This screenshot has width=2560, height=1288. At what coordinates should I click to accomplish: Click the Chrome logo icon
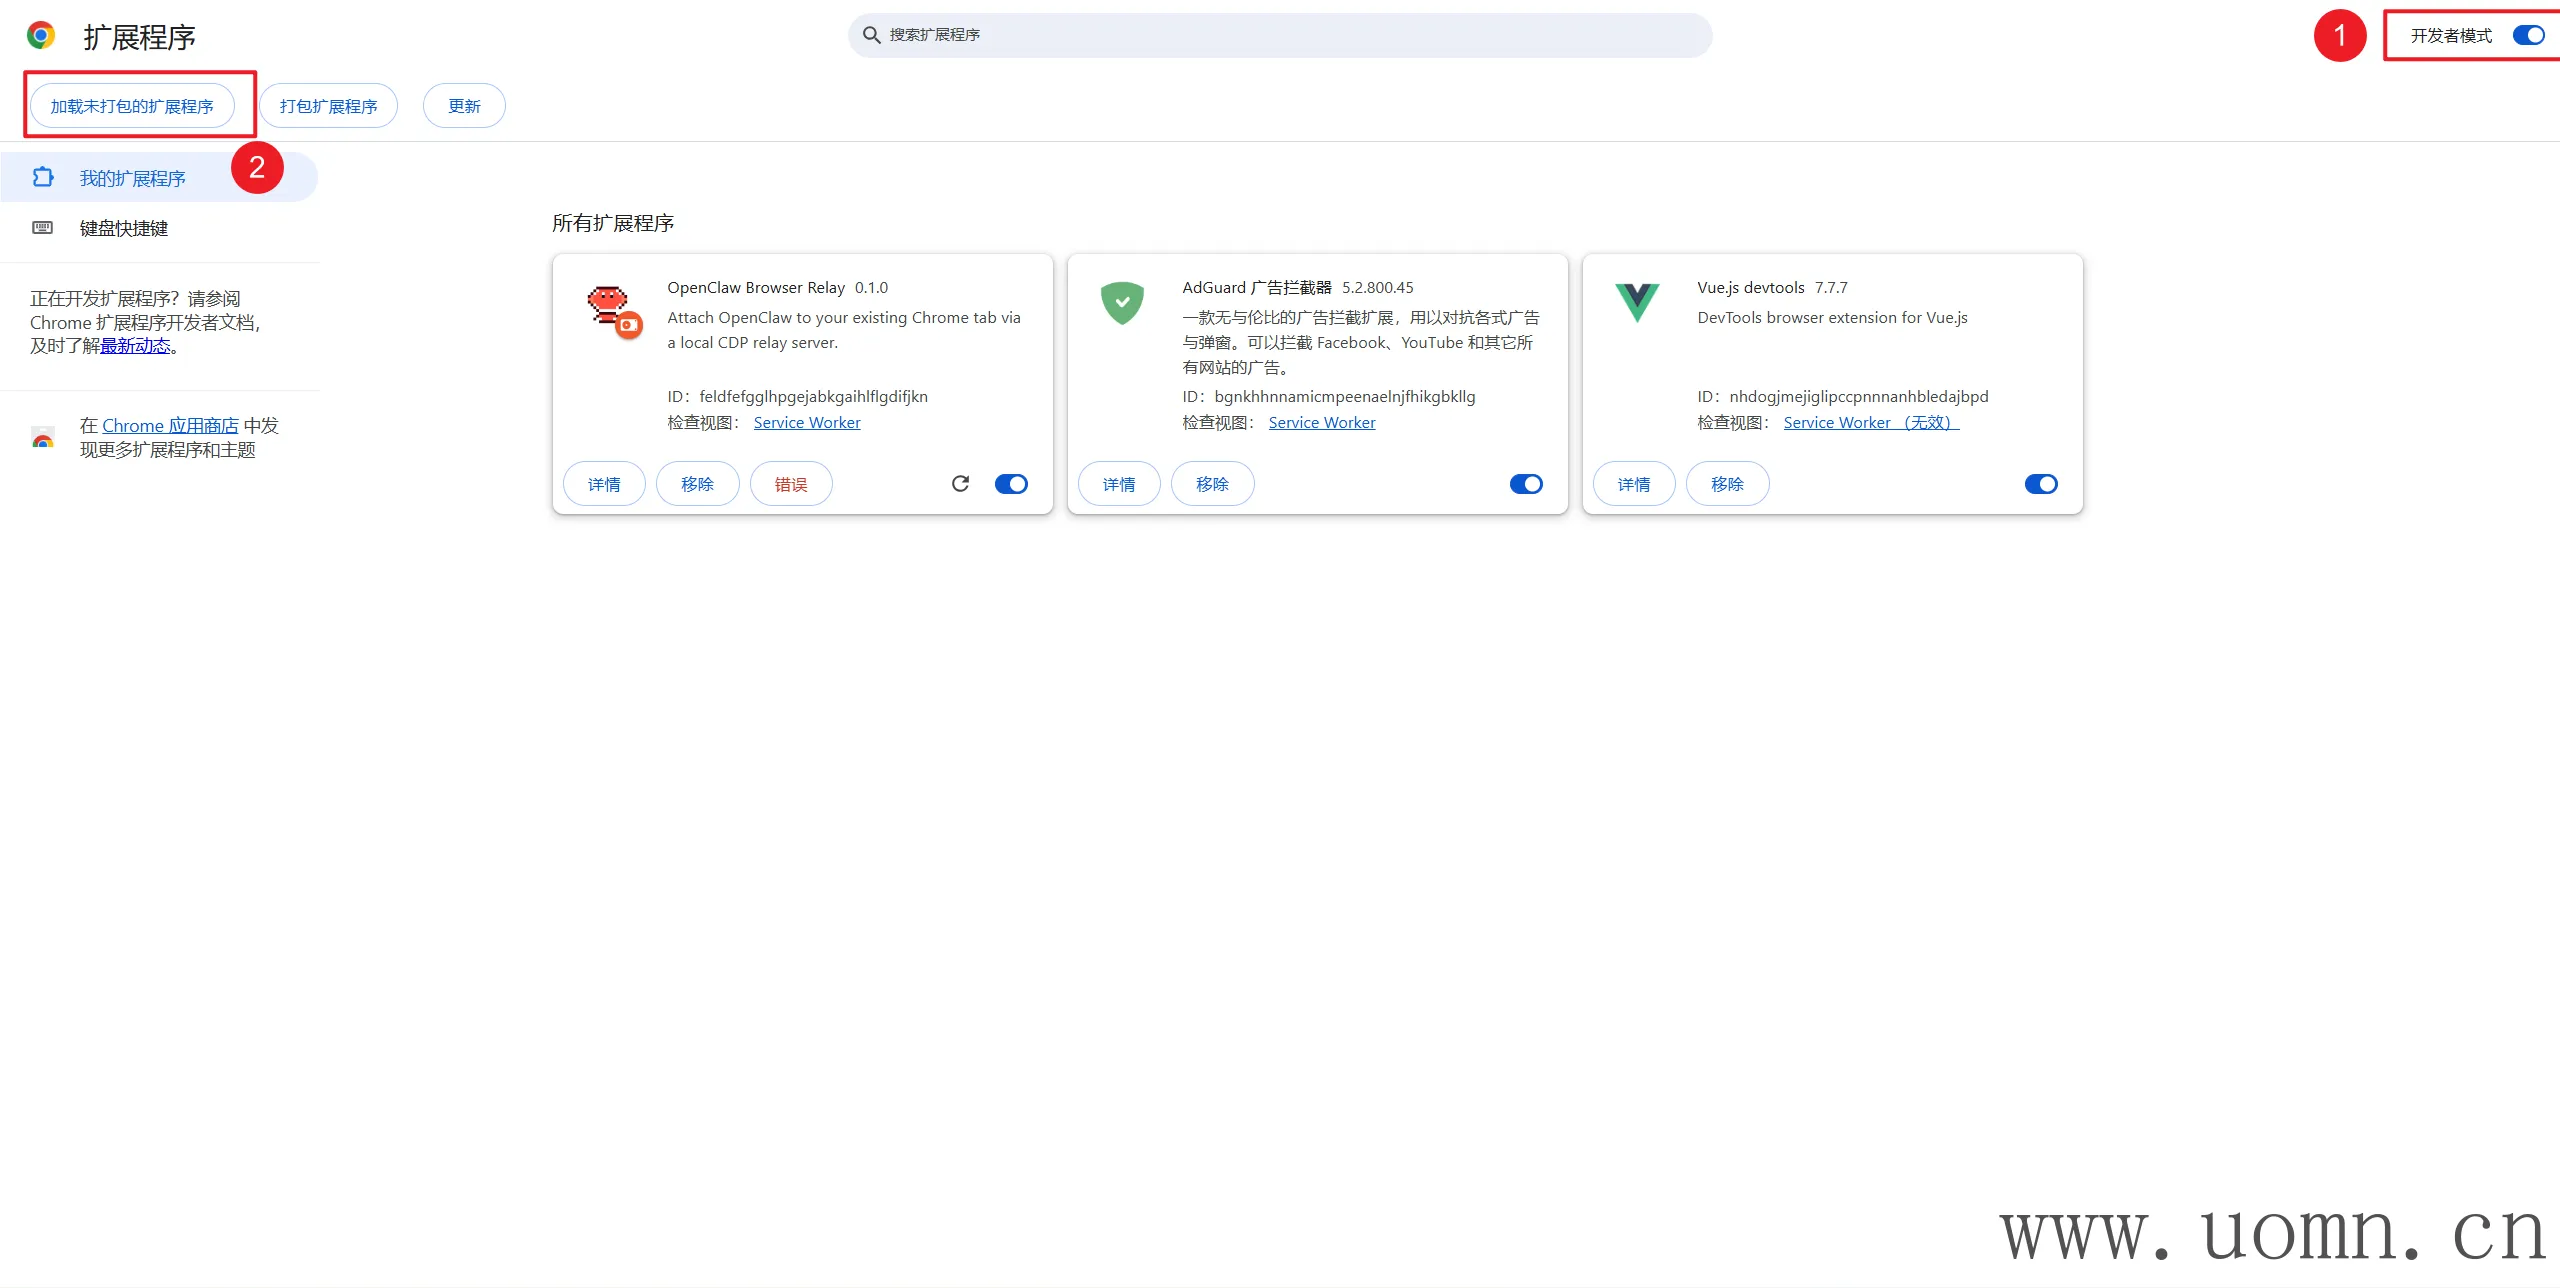tap(41, 36)
